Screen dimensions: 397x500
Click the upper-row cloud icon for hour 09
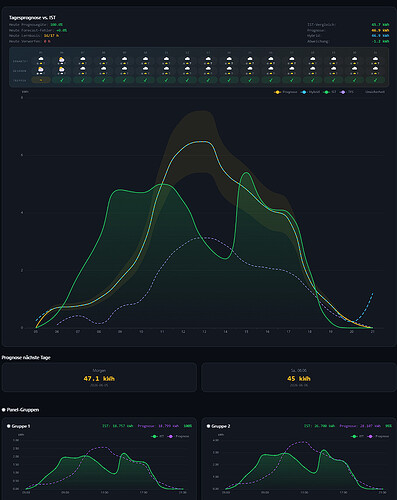point(124,59)
